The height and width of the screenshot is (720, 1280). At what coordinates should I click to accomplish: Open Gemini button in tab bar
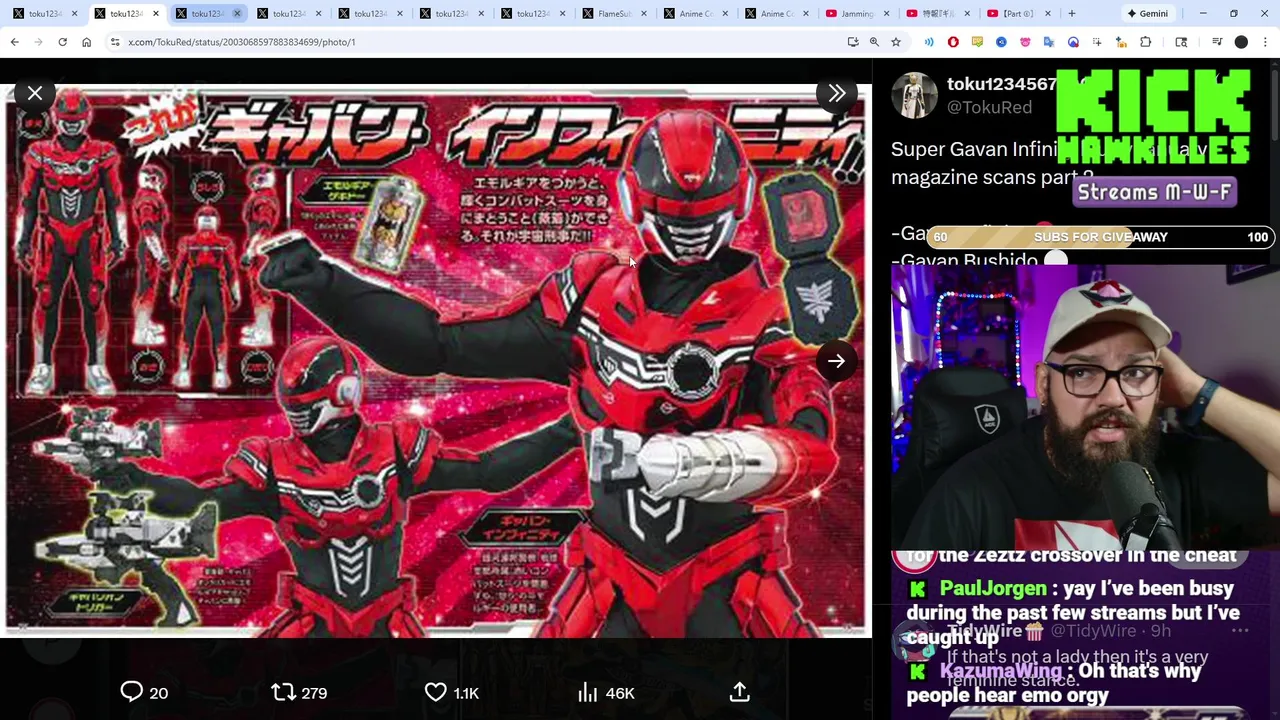[1147, 13]
